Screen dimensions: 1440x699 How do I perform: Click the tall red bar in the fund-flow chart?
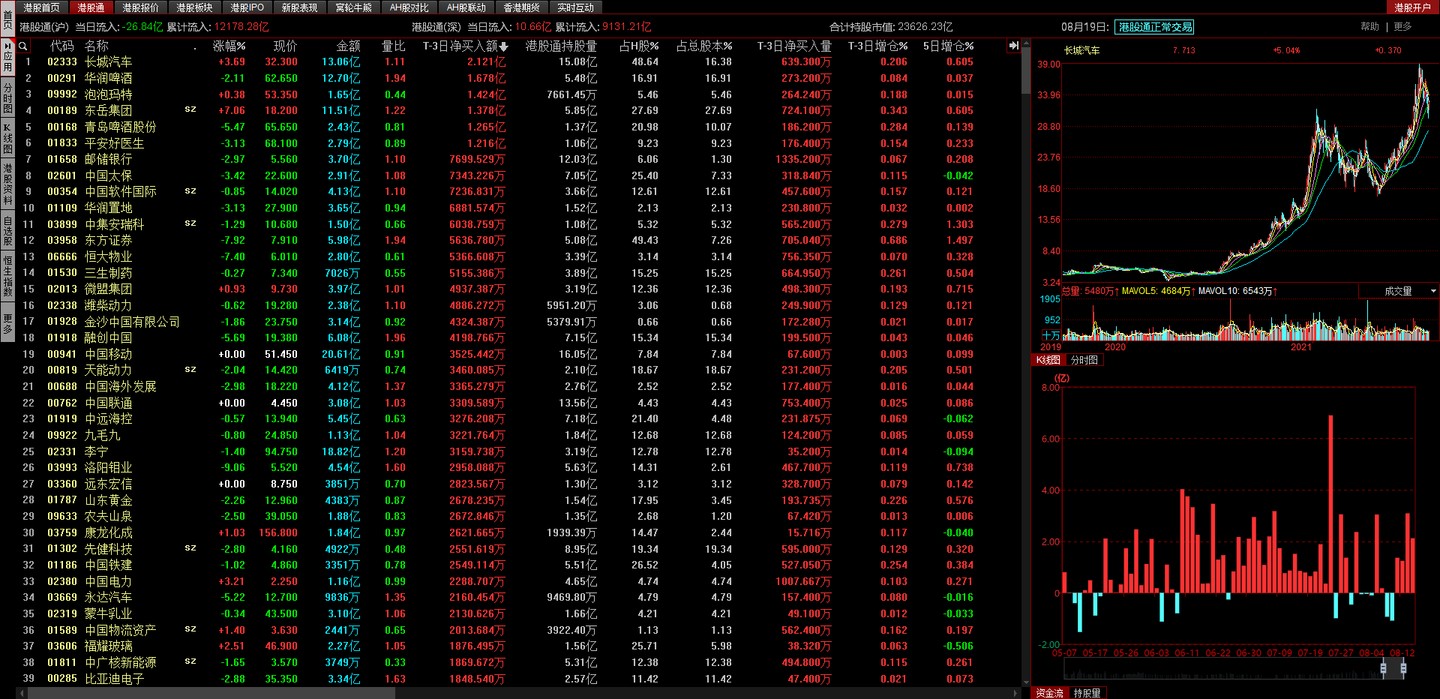coord(1330,504)
